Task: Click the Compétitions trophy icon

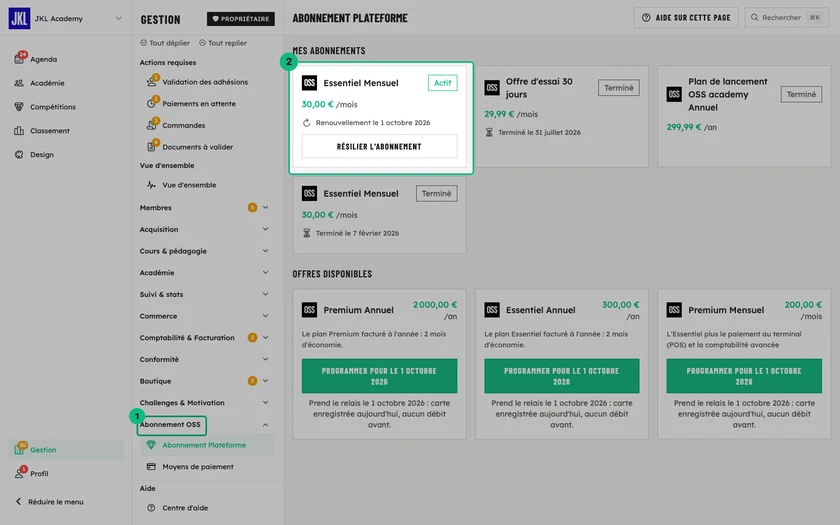Action: (x=19, y=107)
